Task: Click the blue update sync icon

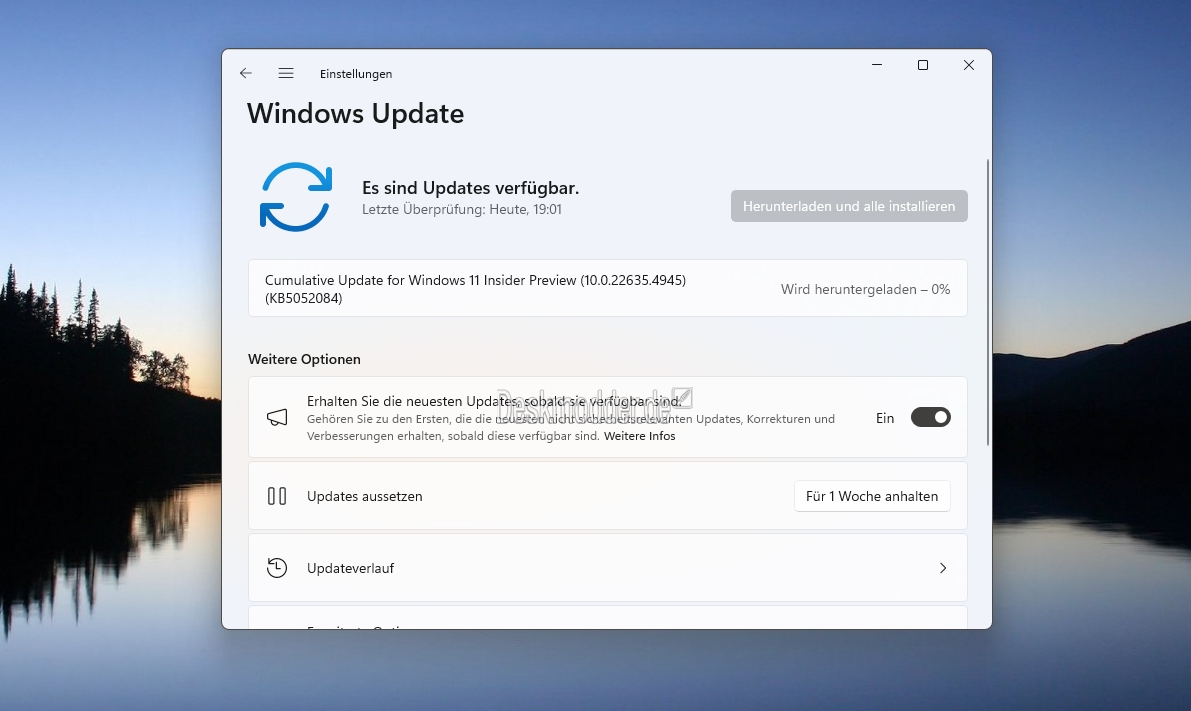Action: coord(296,197)
